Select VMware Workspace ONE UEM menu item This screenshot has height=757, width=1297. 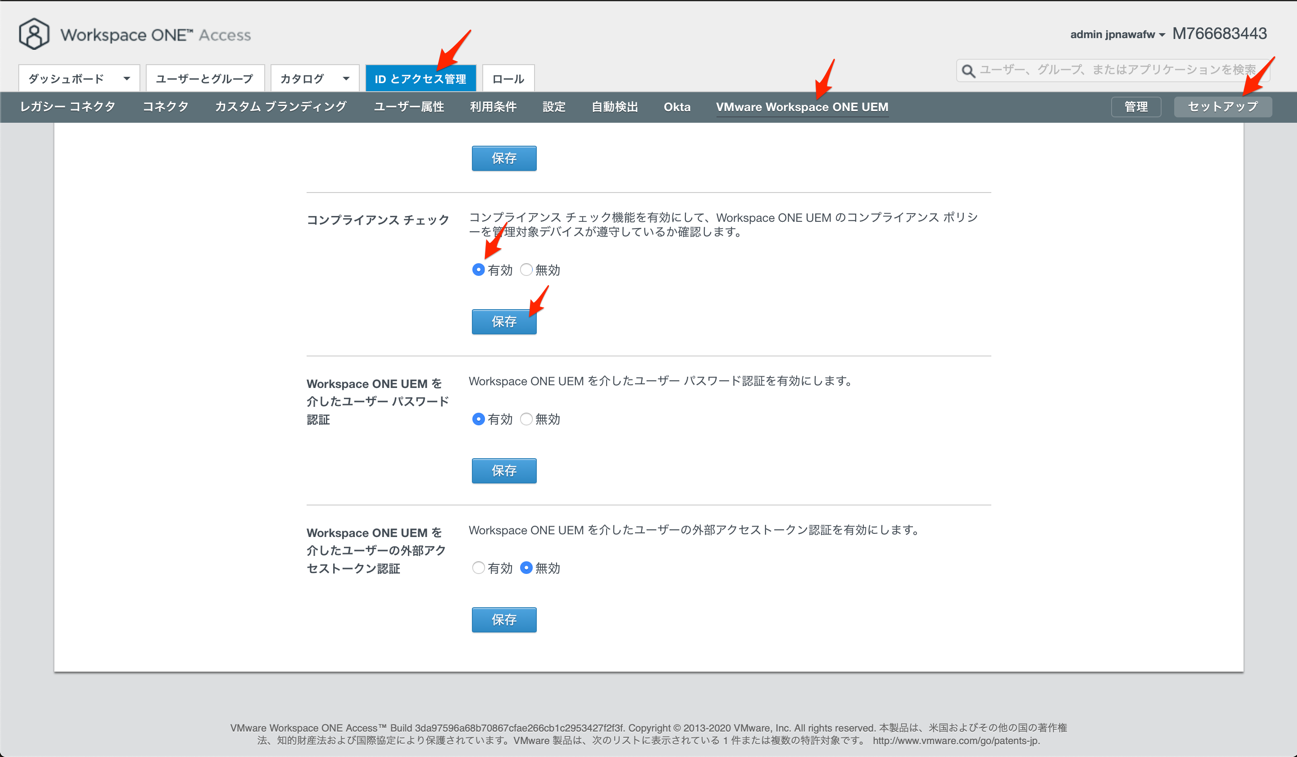click(x=802, y=107)
